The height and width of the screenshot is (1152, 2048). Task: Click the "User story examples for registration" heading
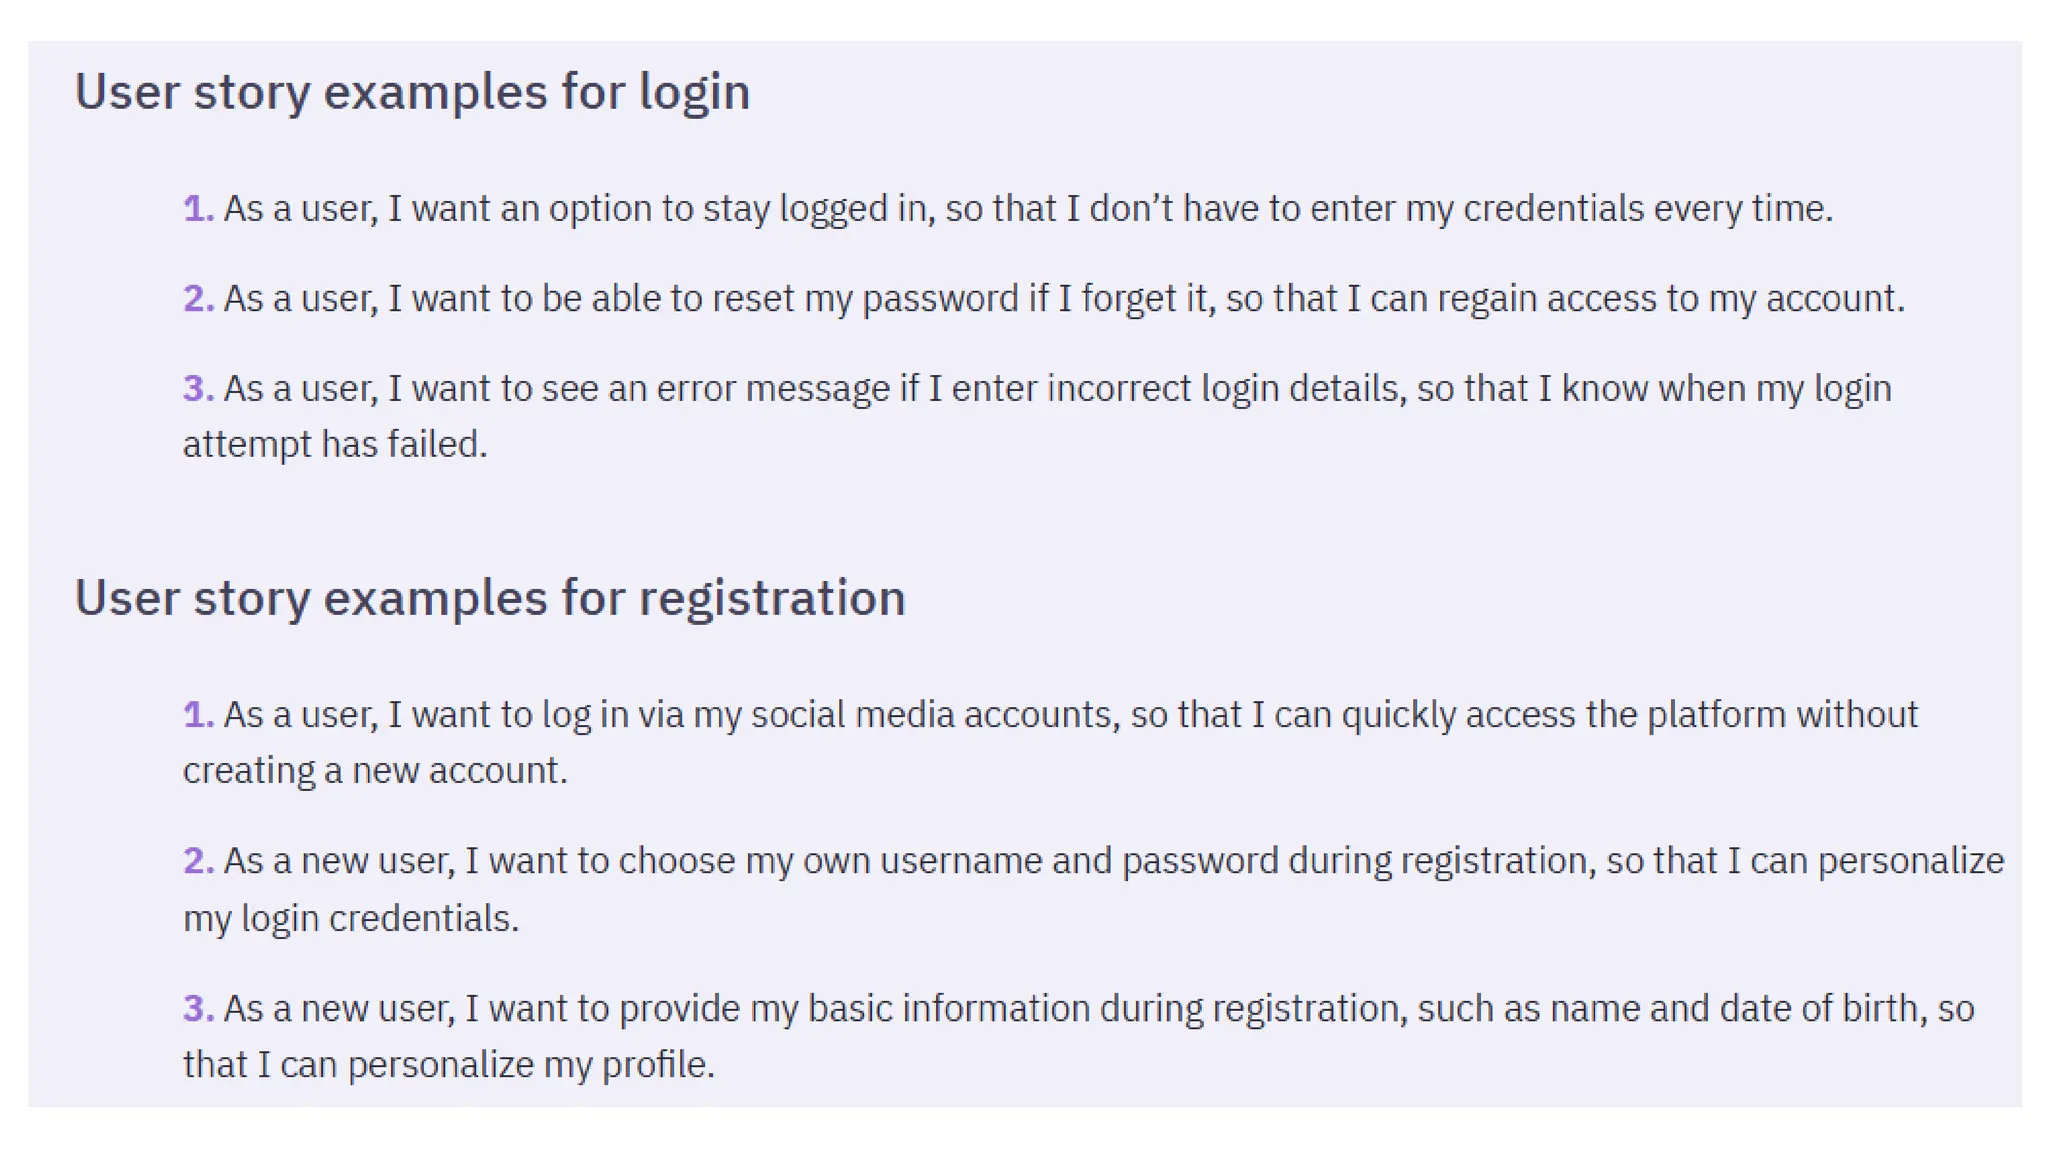[x=490, y=598]
